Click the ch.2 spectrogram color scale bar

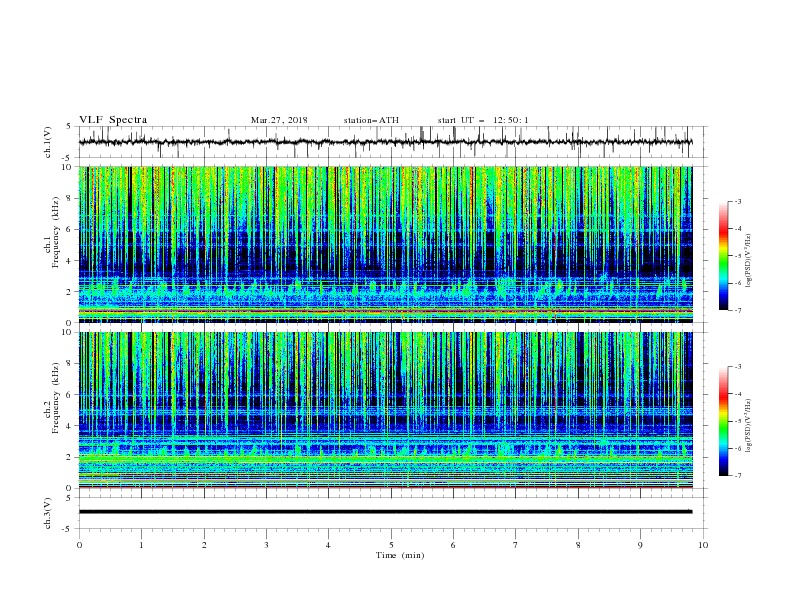(x=724, y=421)
